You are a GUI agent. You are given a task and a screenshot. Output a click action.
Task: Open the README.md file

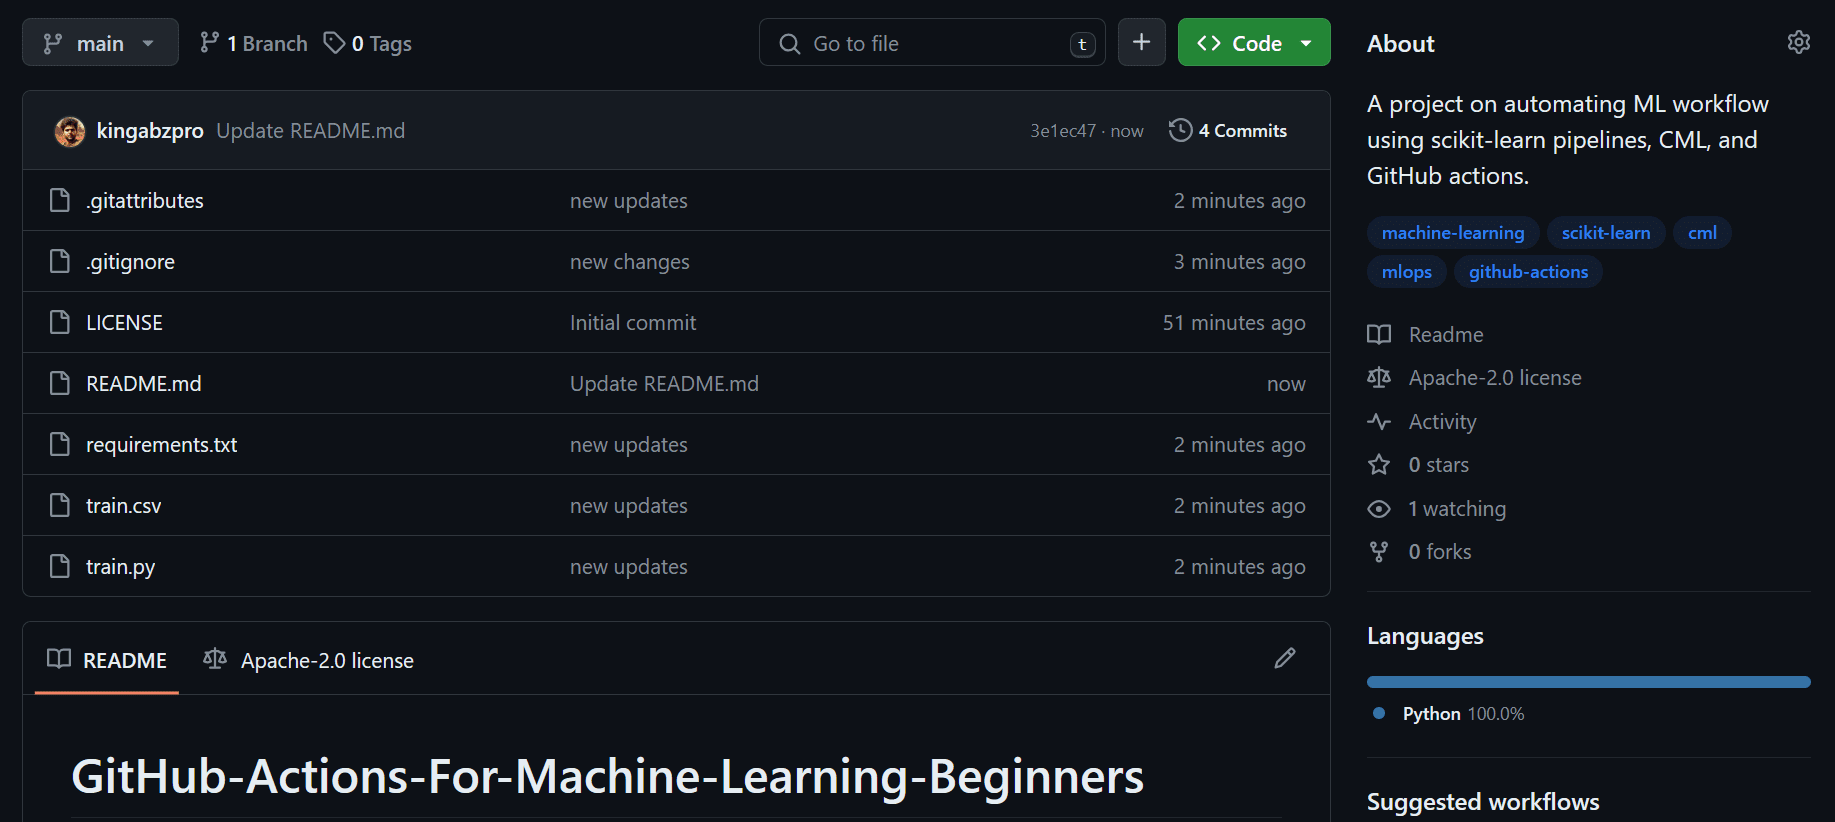[144, 384]
